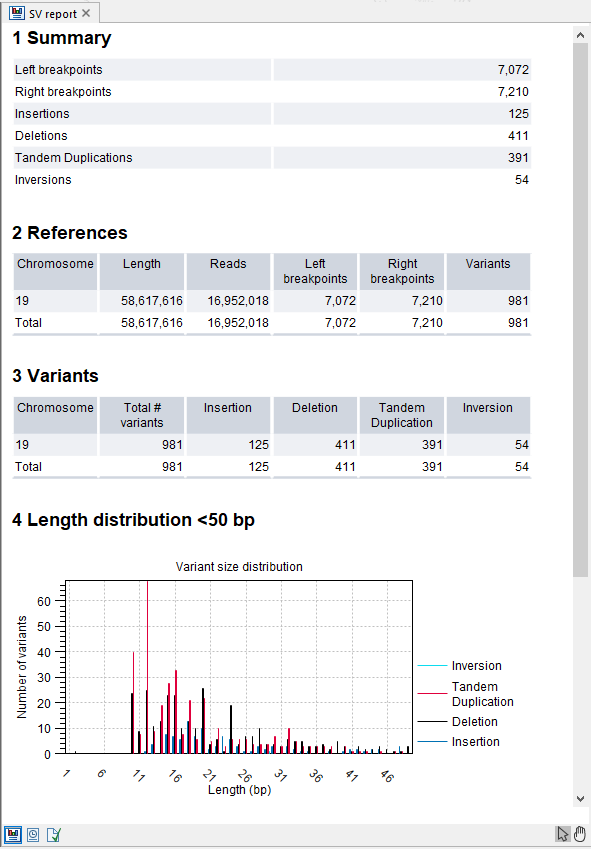This screenshot has height=849, width=591.
Task: Select the SV report tab
Action: click(50, 14)
